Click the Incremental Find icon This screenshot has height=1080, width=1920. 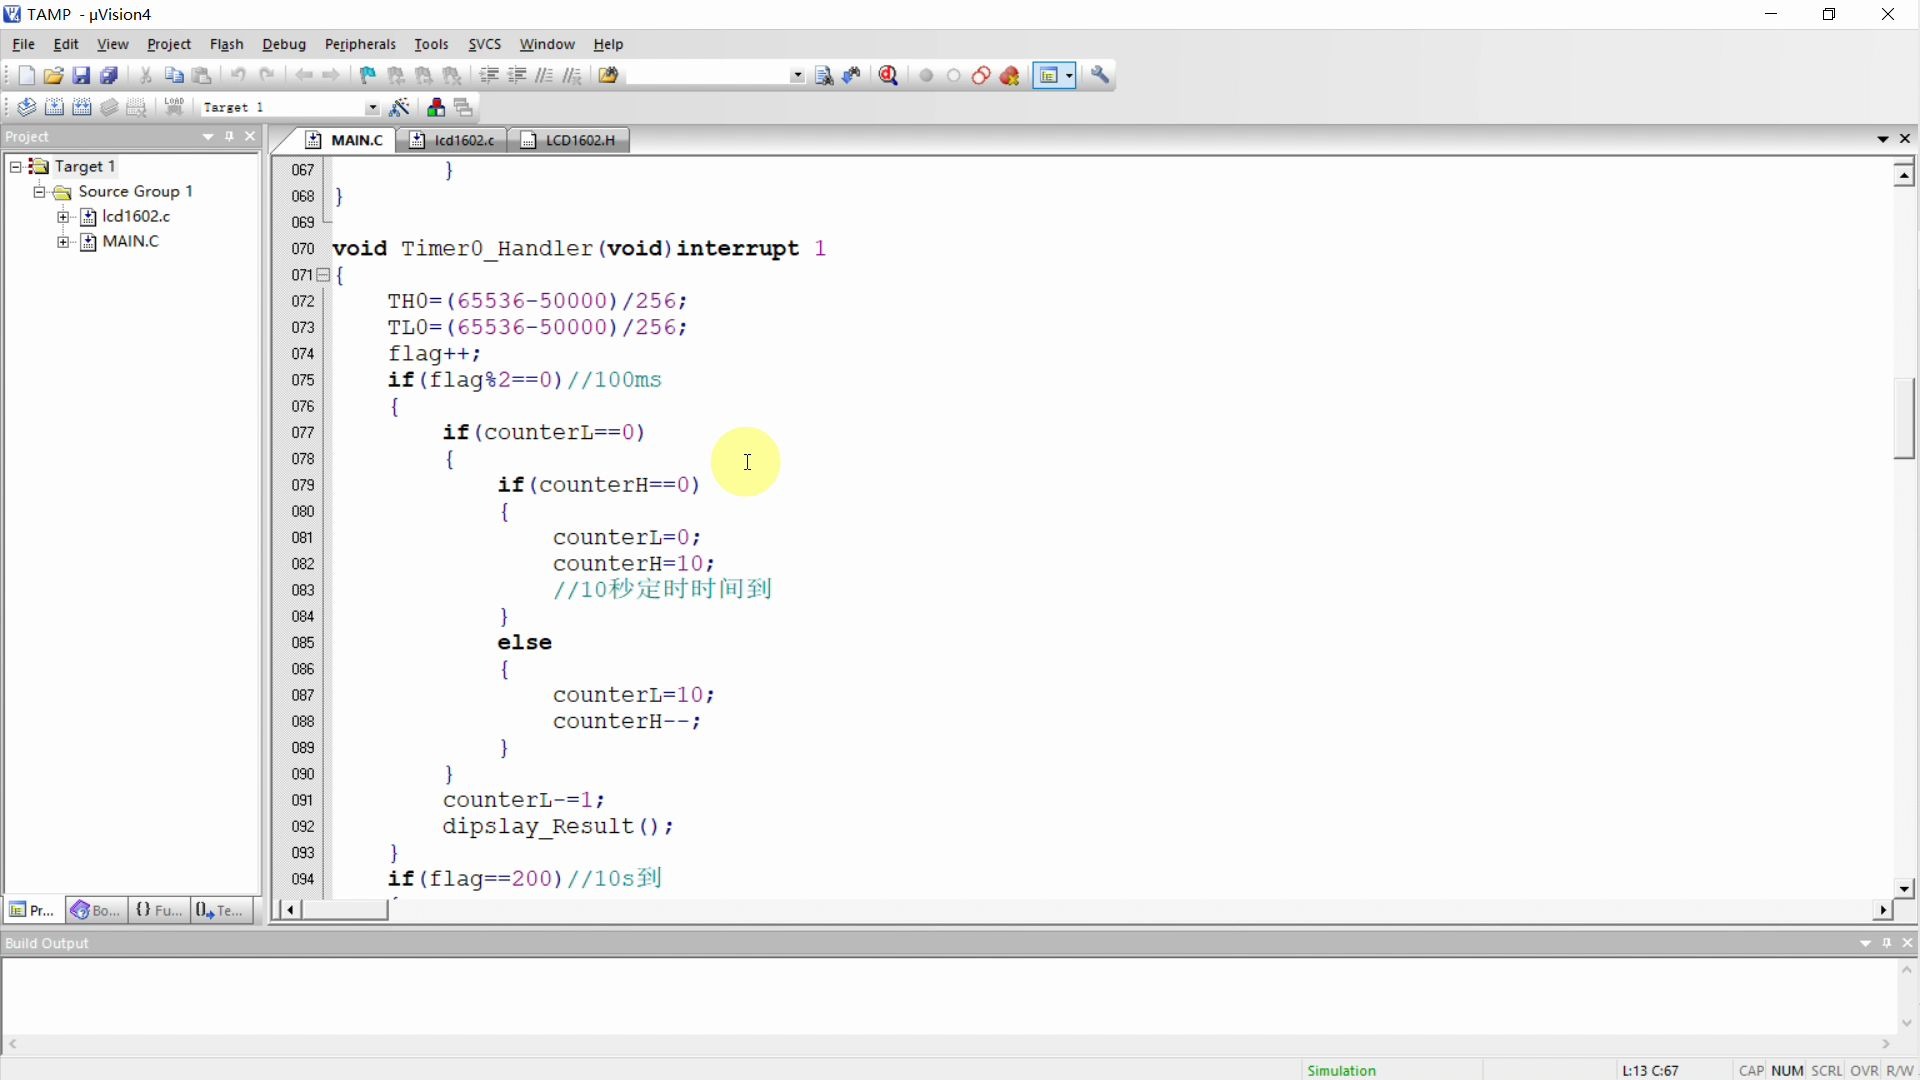tap(852, 76)
